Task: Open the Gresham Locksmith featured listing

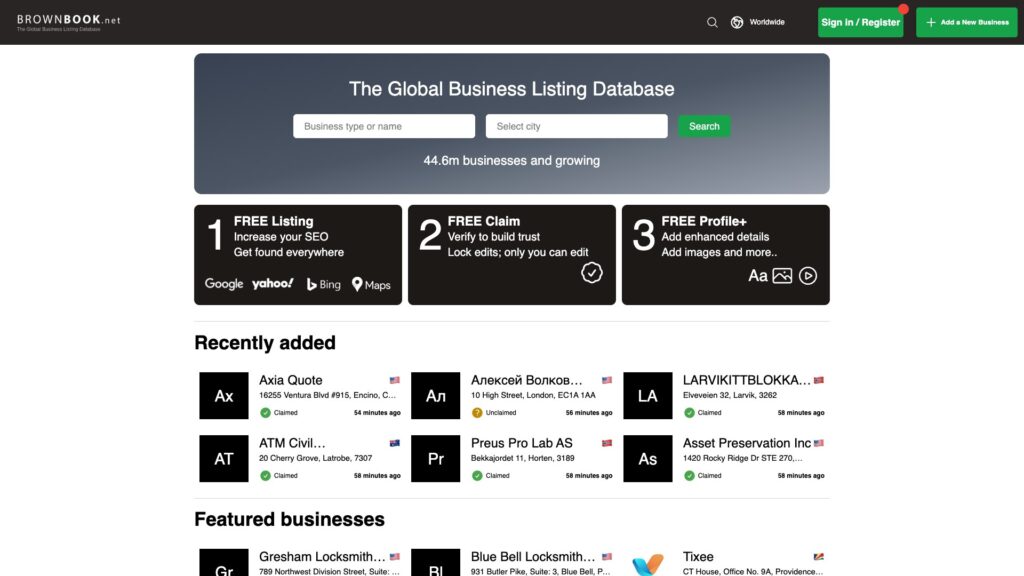Action: point(322,556)
